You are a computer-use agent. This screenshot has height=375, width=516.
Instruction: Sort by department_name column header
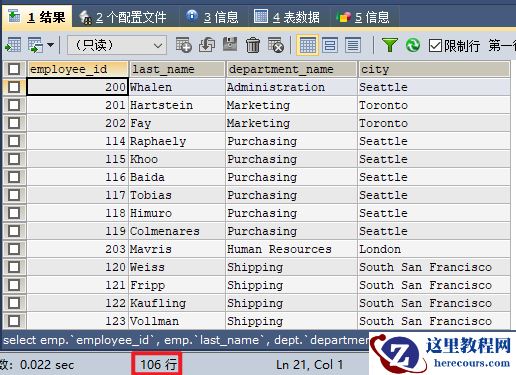(x=291, y=69)
